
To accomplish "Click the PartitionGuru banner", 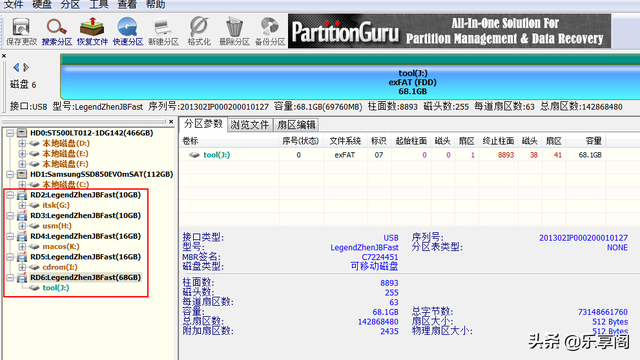I will (449, 31).
